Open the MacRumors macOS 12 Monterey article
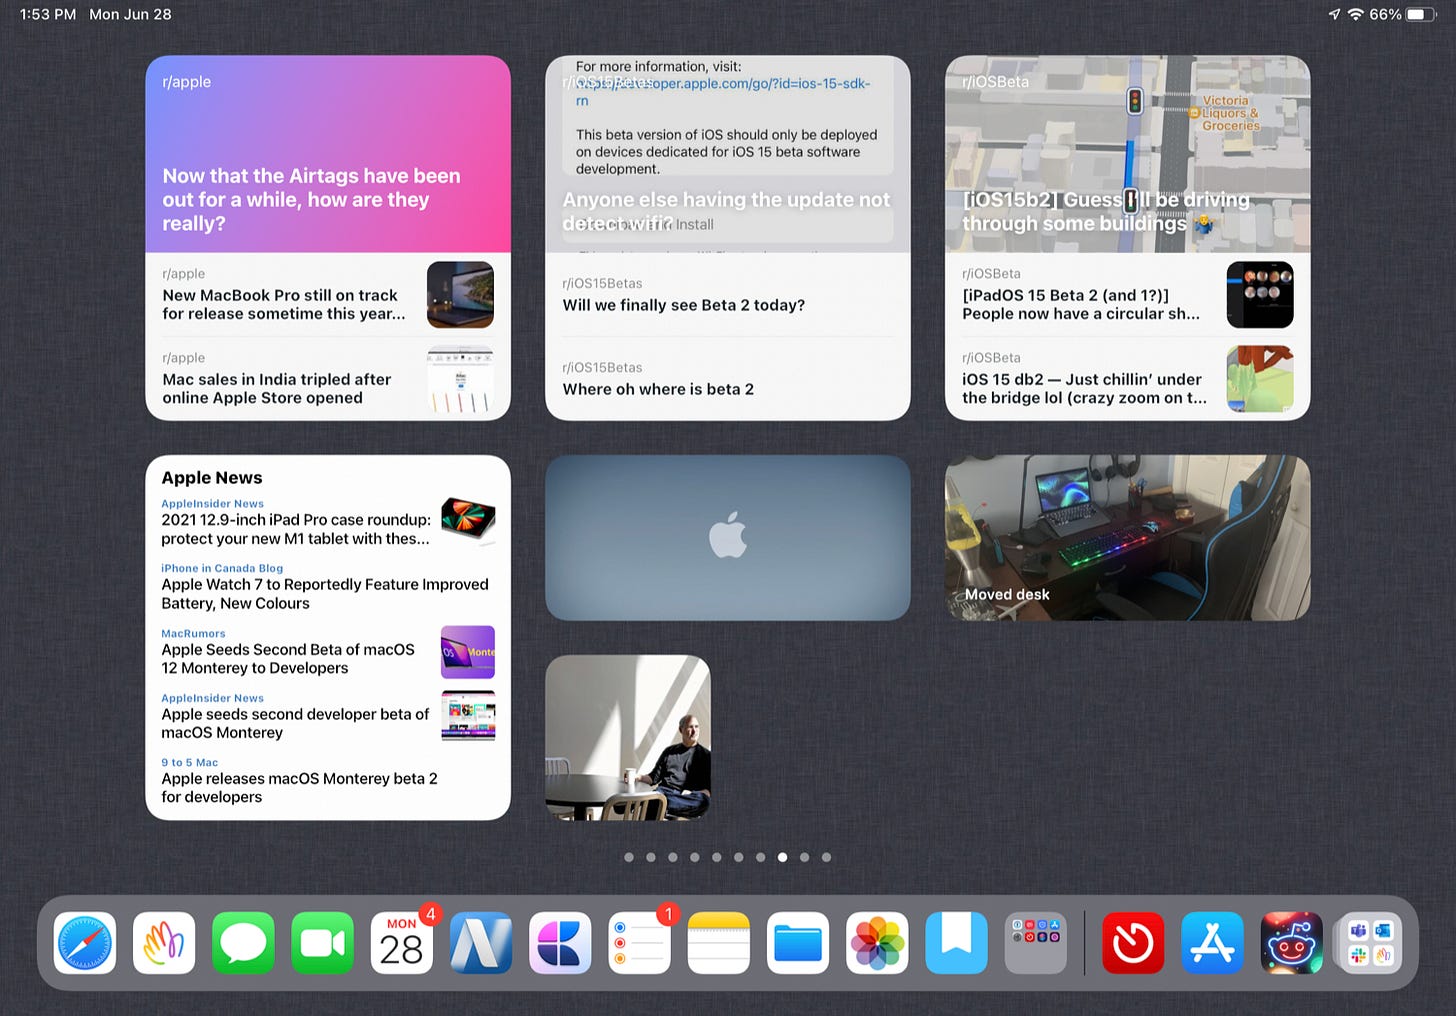The width and height of the screenshot is (1456, 1016). click(x=328, y=651)
